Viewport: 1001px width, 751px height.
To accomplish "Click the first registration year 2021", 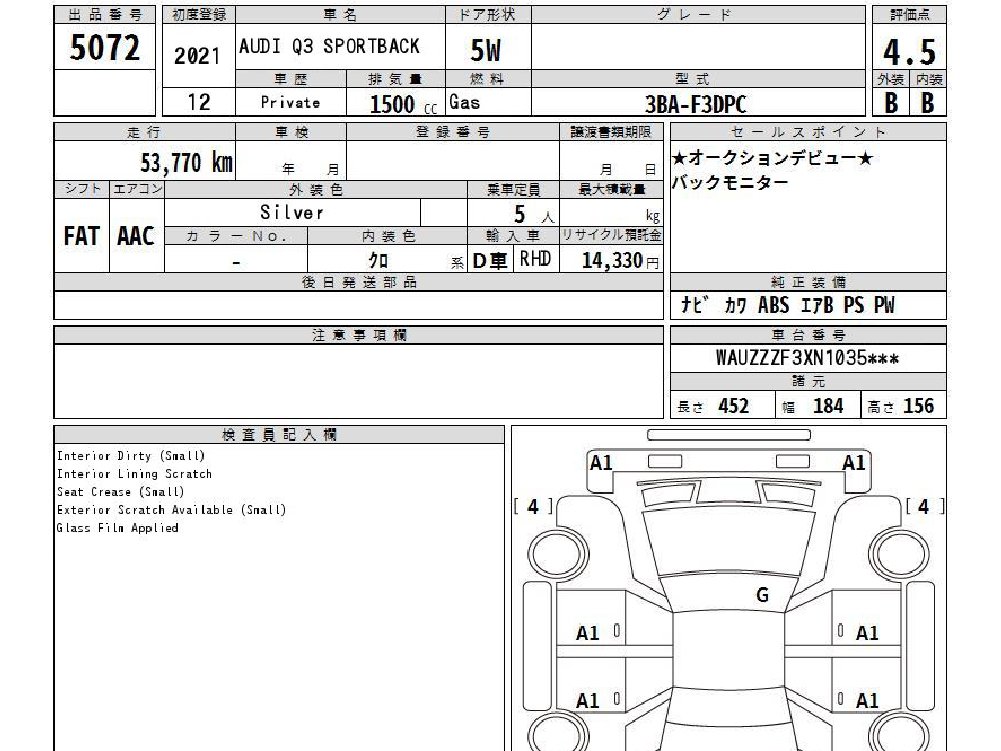I will click(197, 56).
